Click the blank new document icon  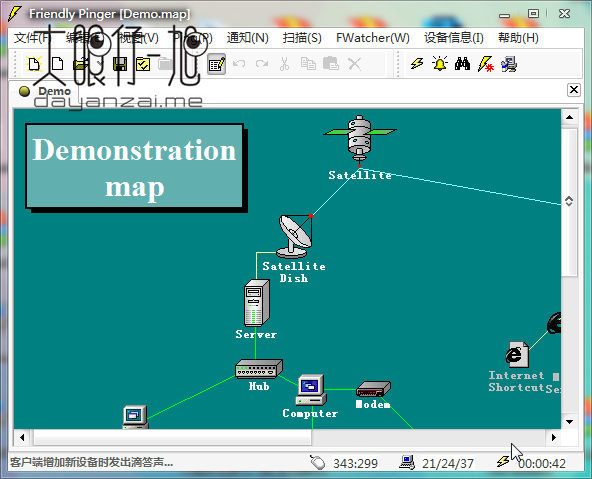point(57,64)
